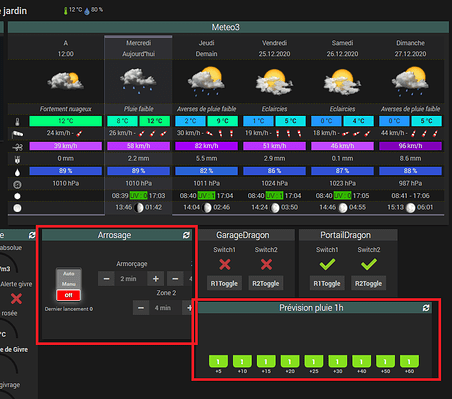Refresh the Prévision pluie 1h widget

pos(426,308)
